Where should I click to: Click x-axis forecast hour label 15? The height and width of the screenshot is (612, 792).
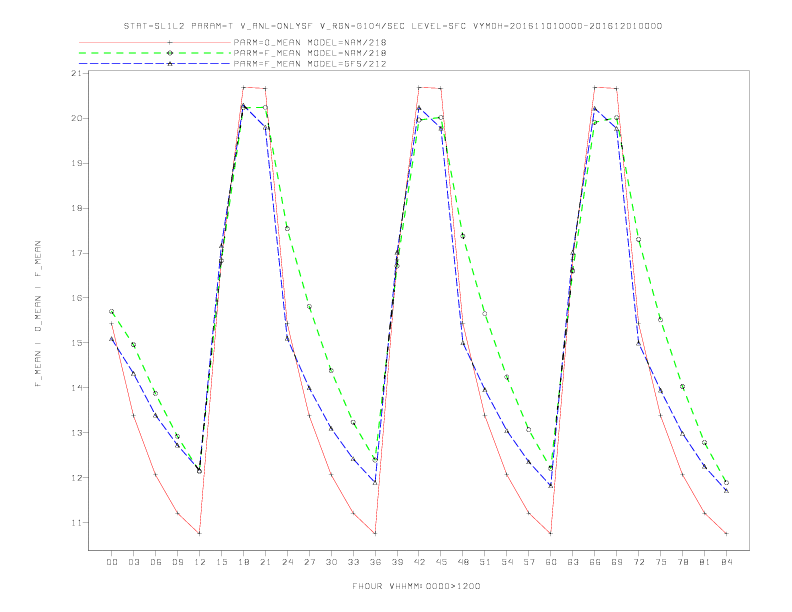point(221,562)
